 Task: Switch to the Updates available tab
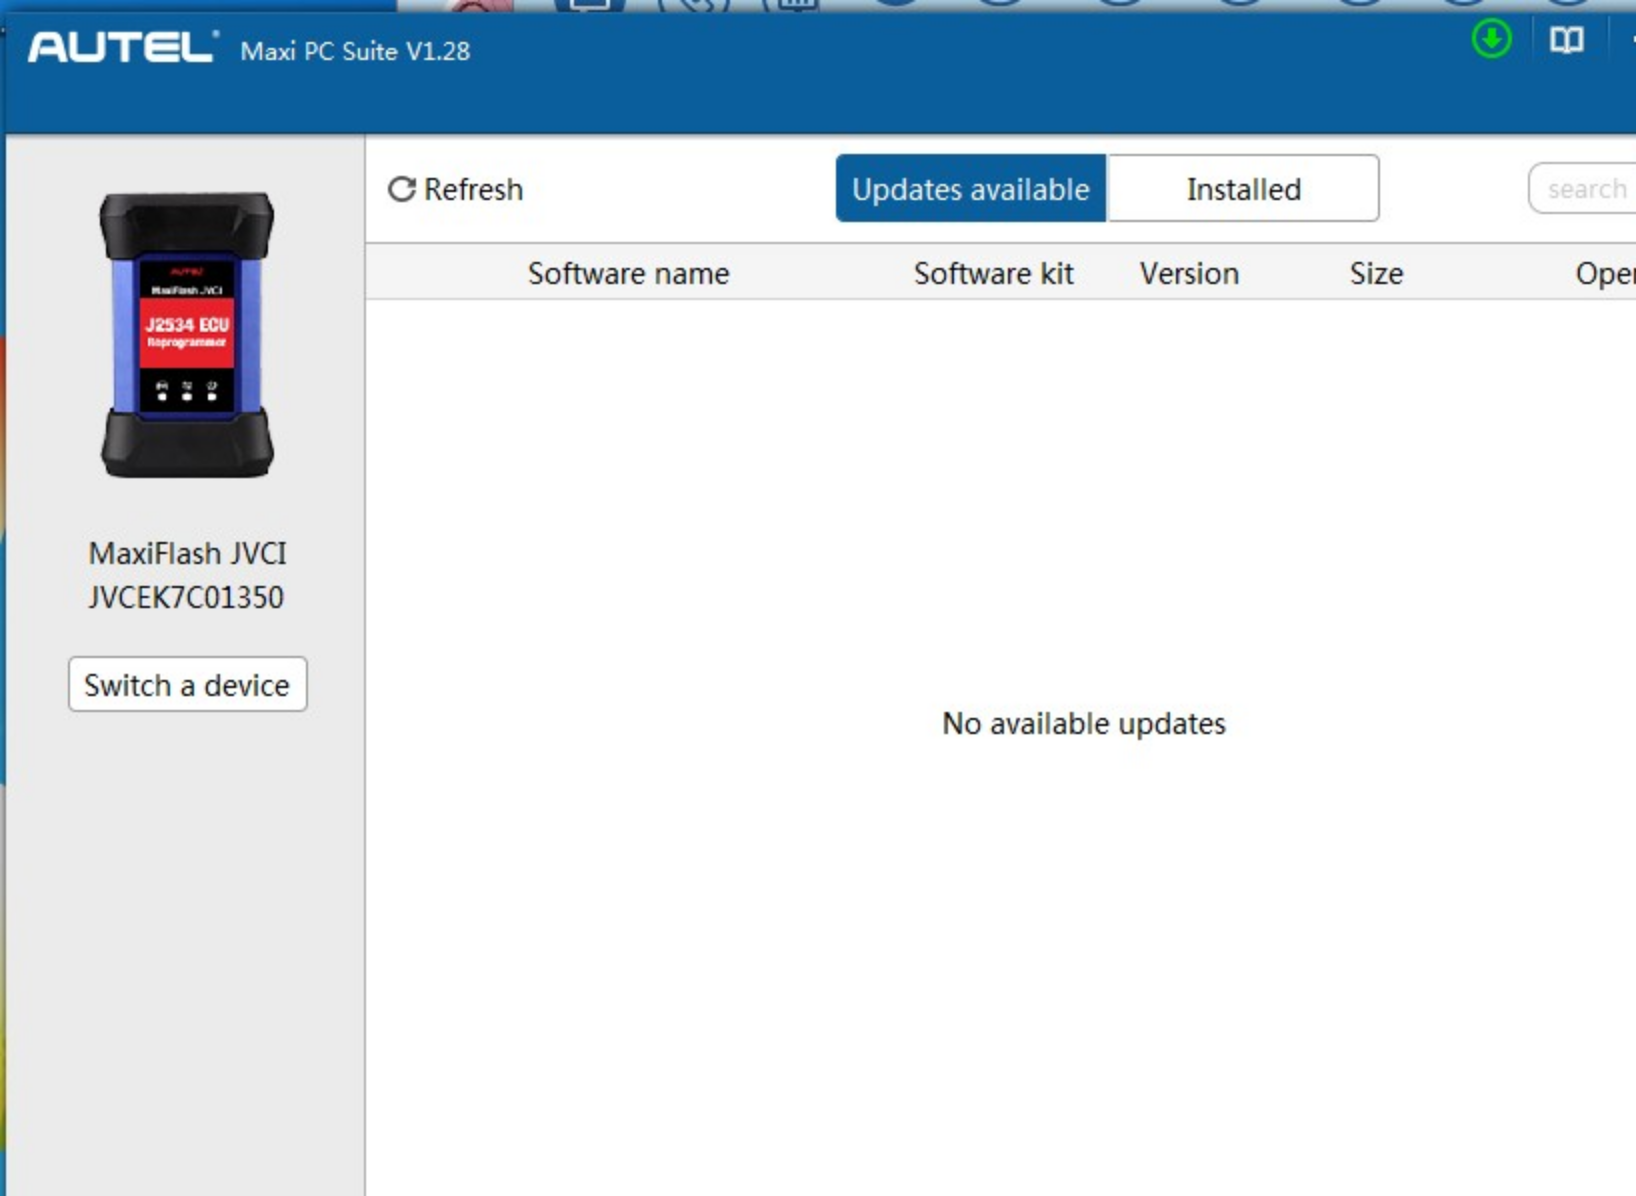970,189
